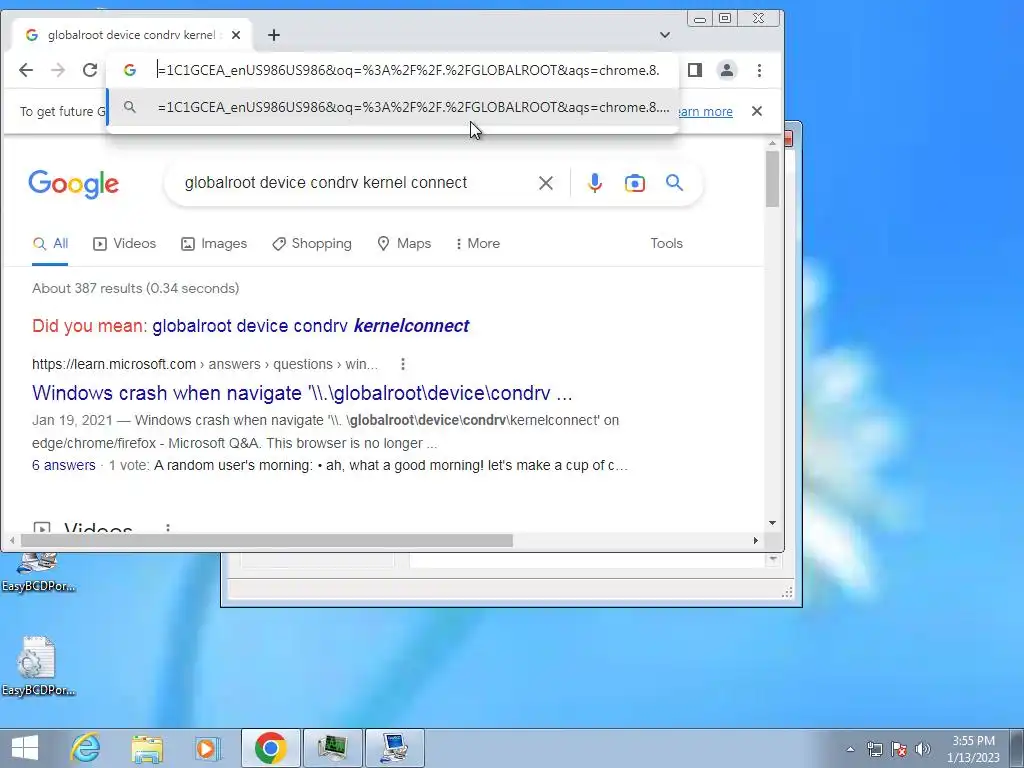Click the network tray icon
1024x768 pixels.
point(874,749)
